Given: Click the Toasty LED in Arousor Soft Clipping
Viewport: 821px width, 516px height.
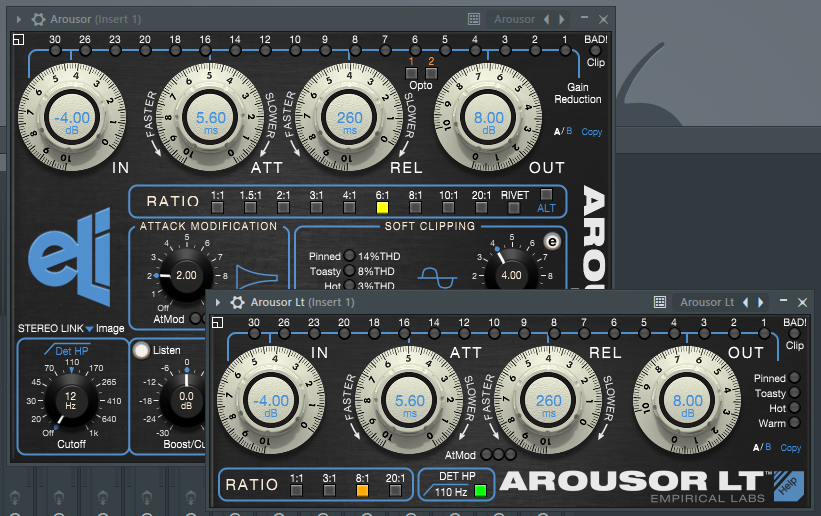Looking at the screenshot, I should tap(349, 270).
